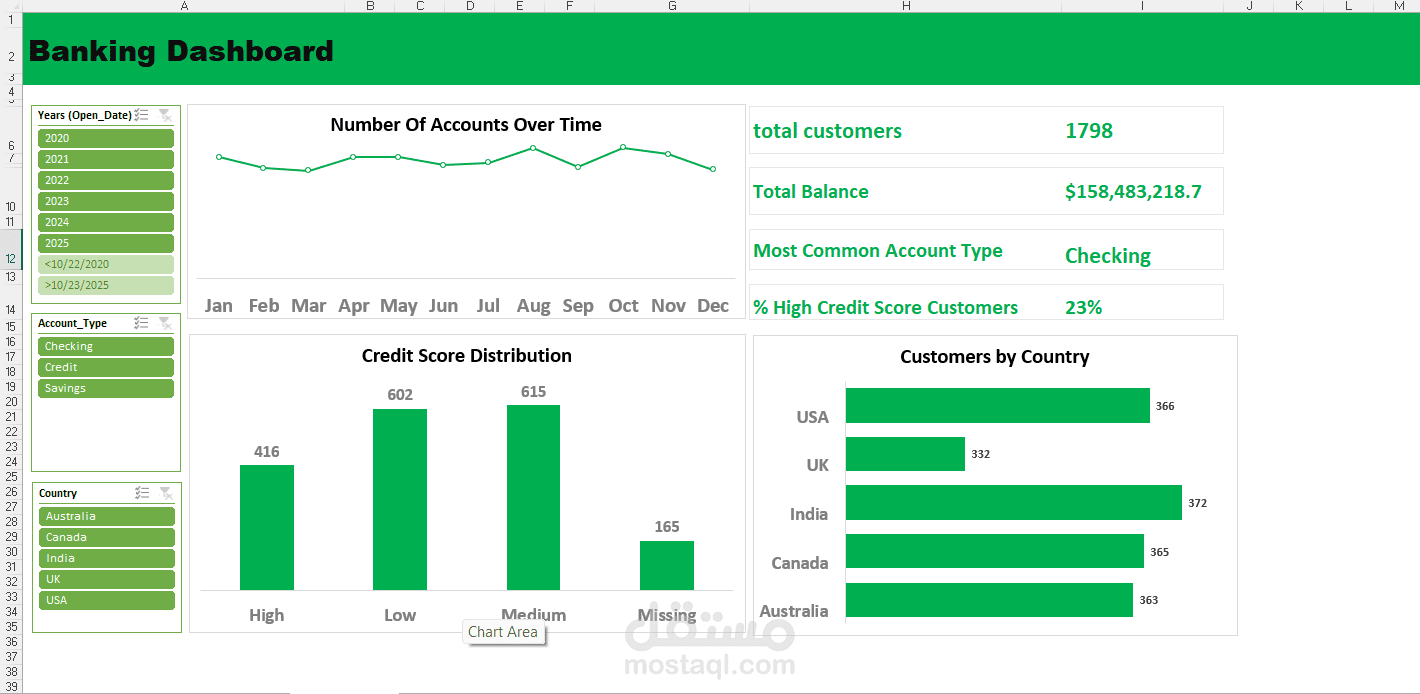Toggle the 2022 year slicer item
This screenshot has height=694, width=1420.
tap(106, 180)
